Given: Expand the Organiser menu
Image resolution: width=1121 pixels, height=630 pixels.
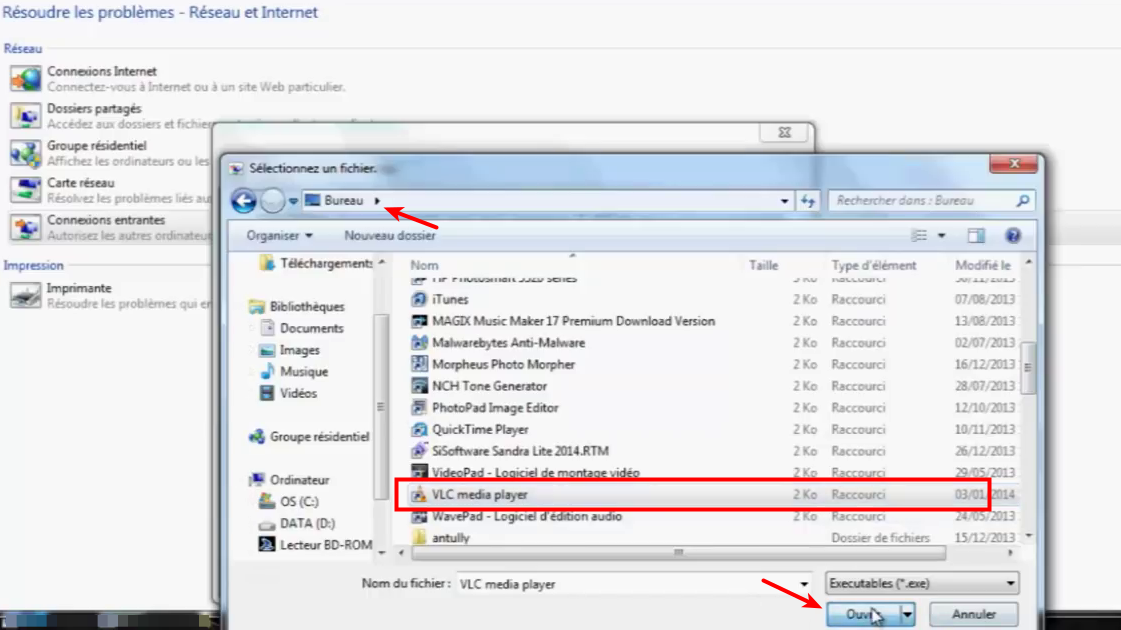Looking at the screenshot, I should click(x=279, y=236).
